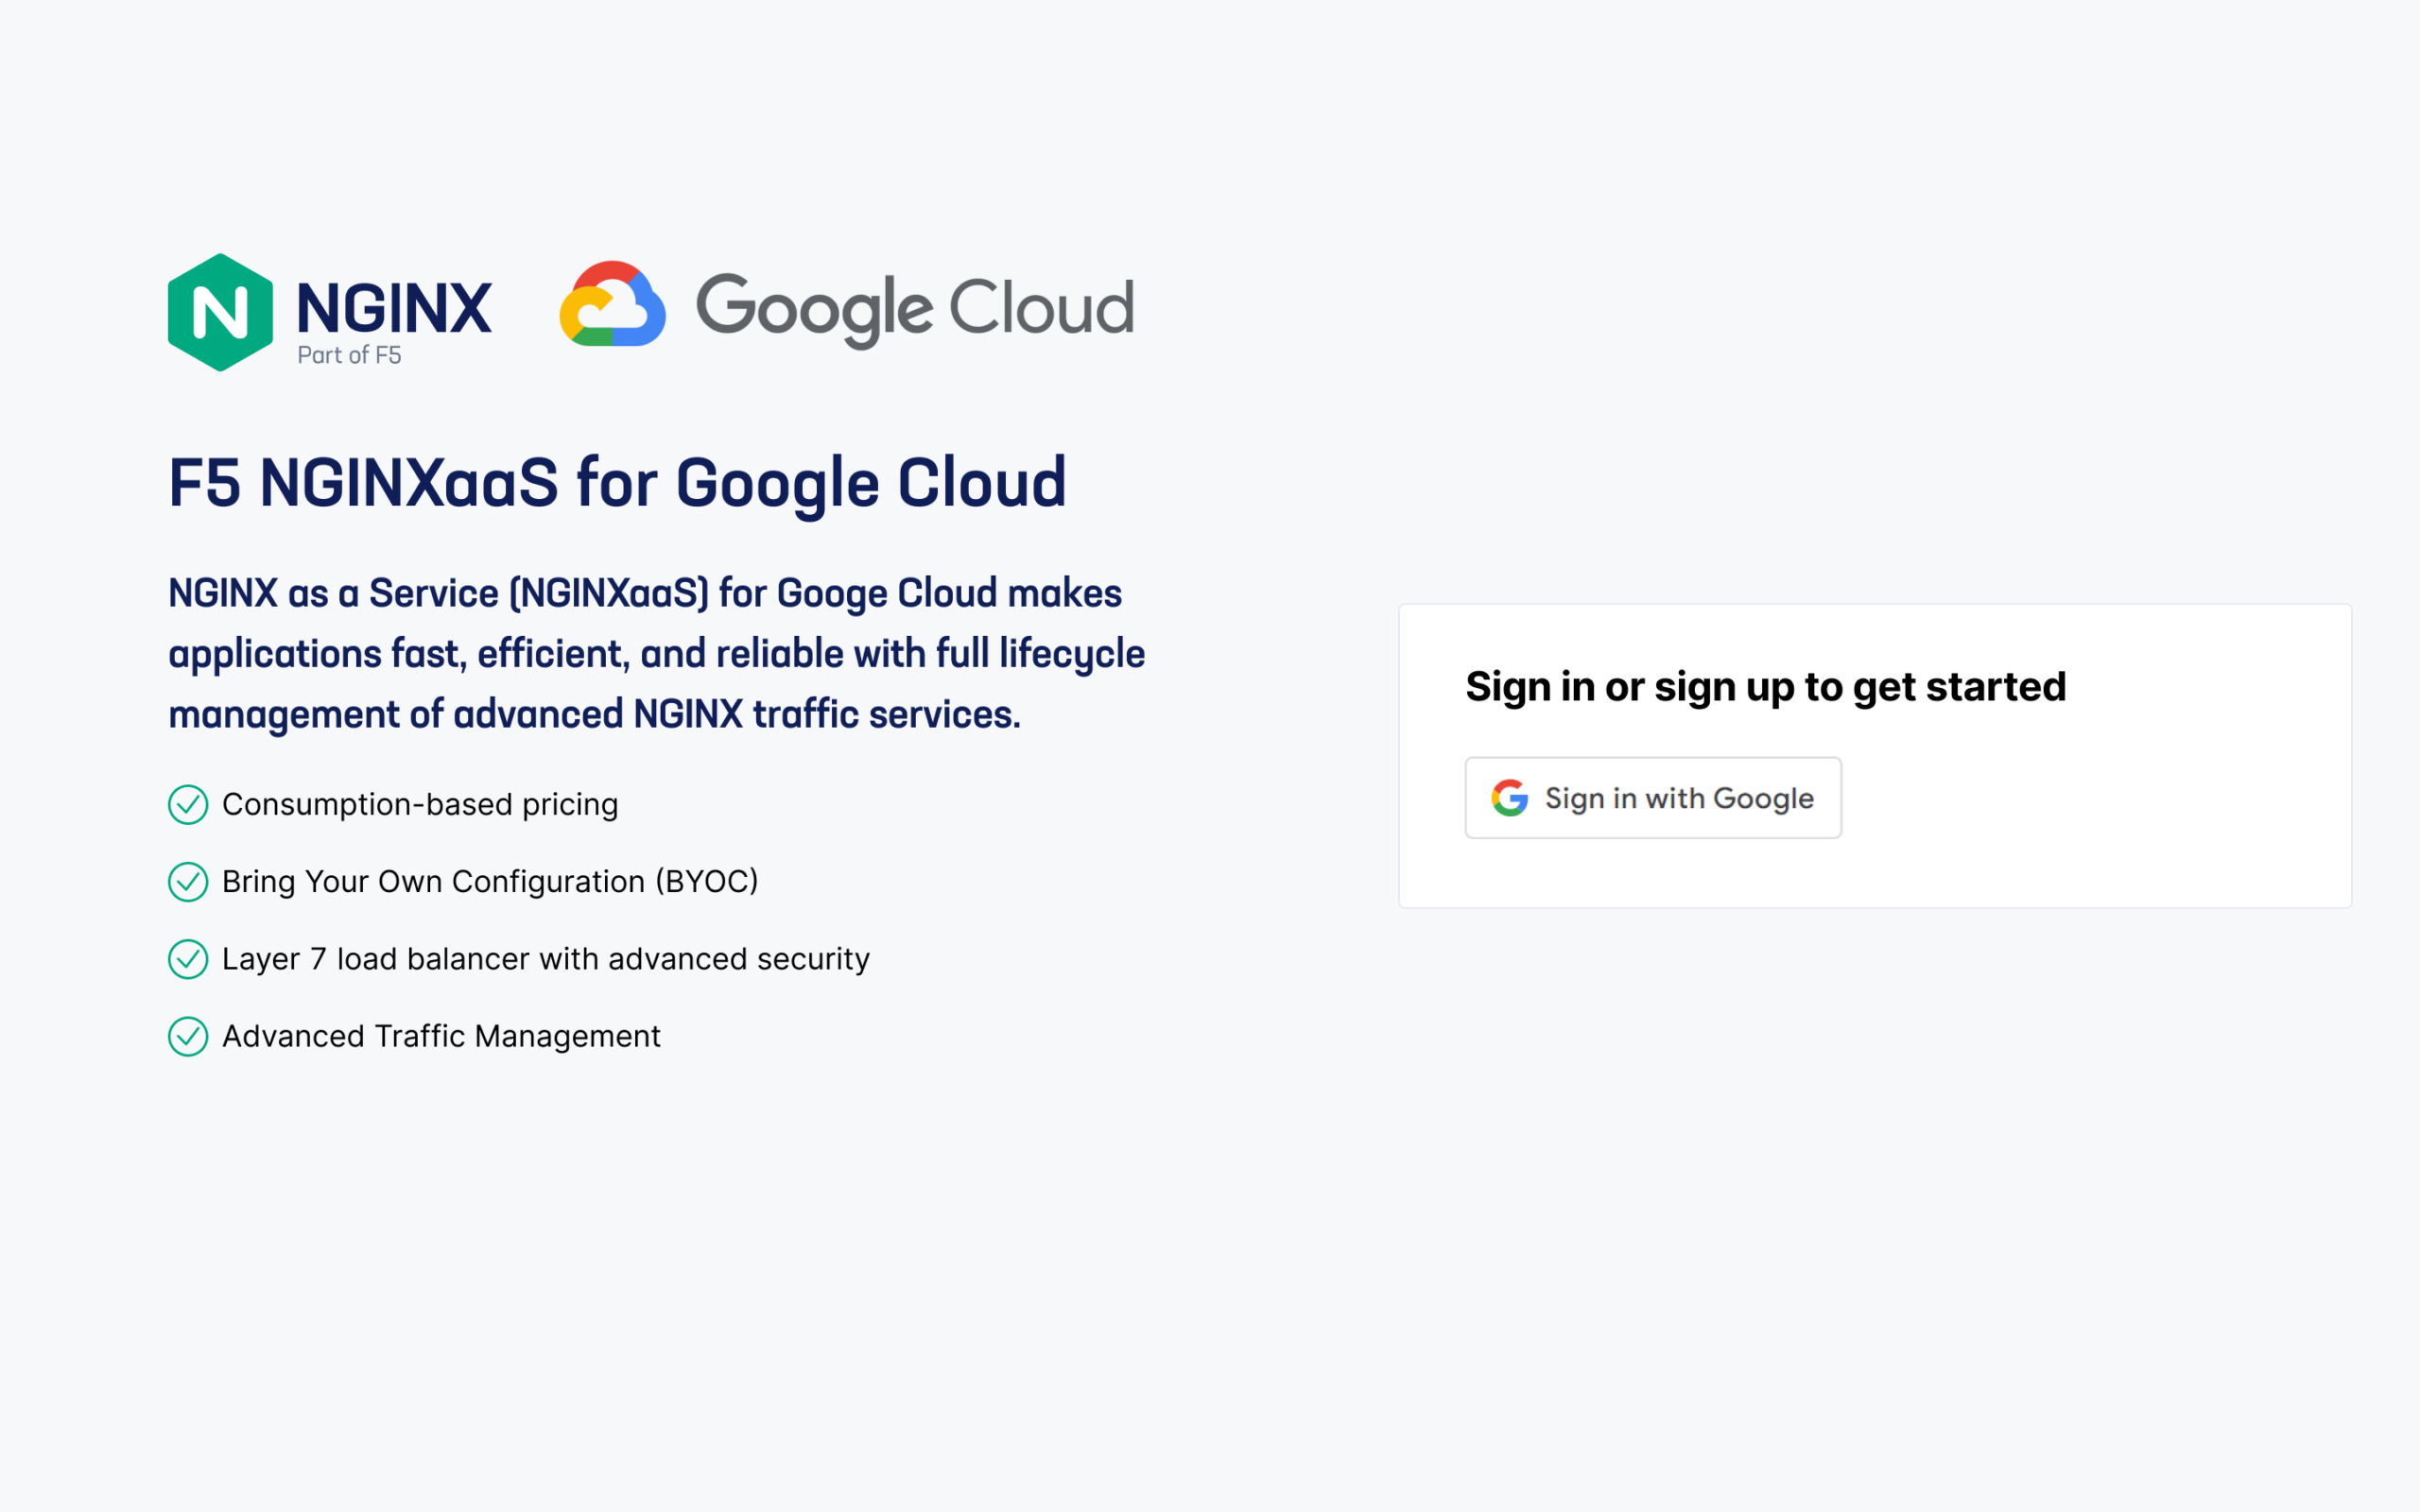2420x1512 pixels.
Task: Click the F5 NGINXaaS for Google Cloud heading
Action: pos(617,483)
